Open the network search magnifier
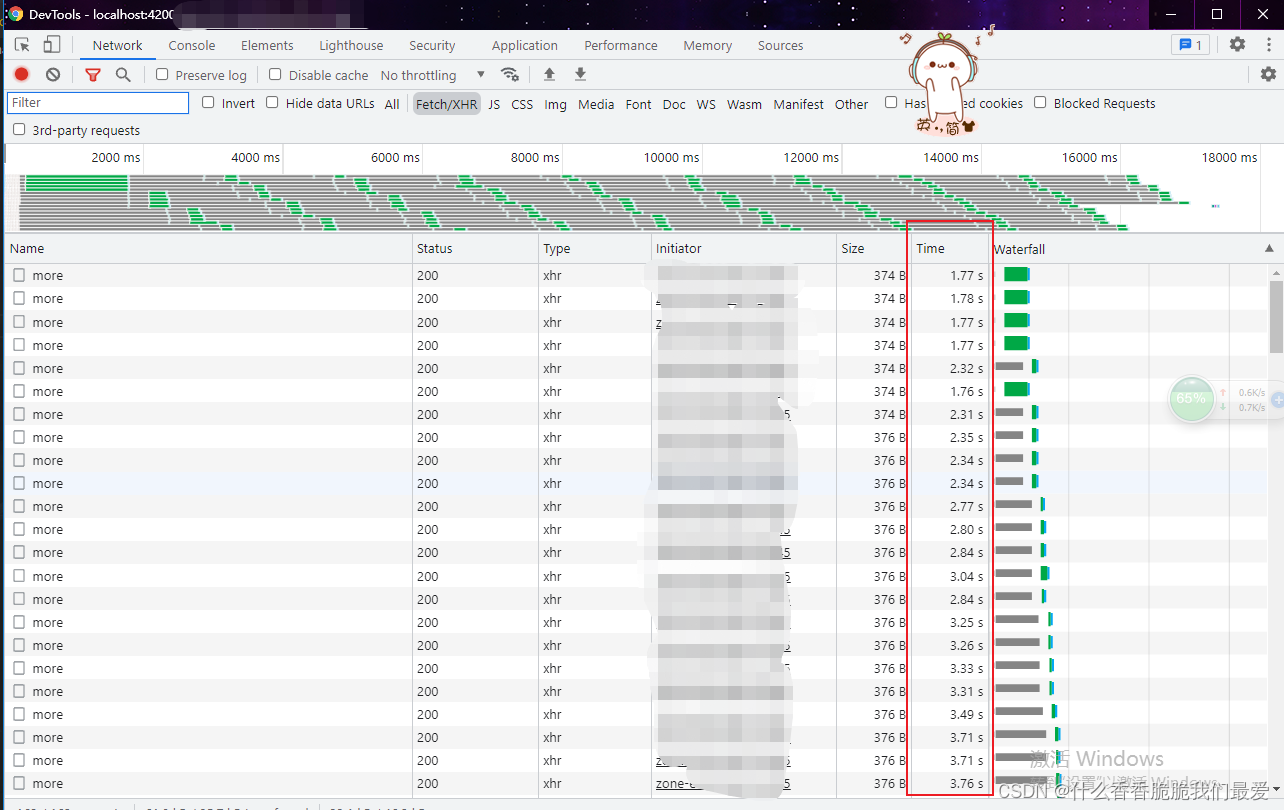The width and height of the screenshot is (1284, 810). click(123, 75)
